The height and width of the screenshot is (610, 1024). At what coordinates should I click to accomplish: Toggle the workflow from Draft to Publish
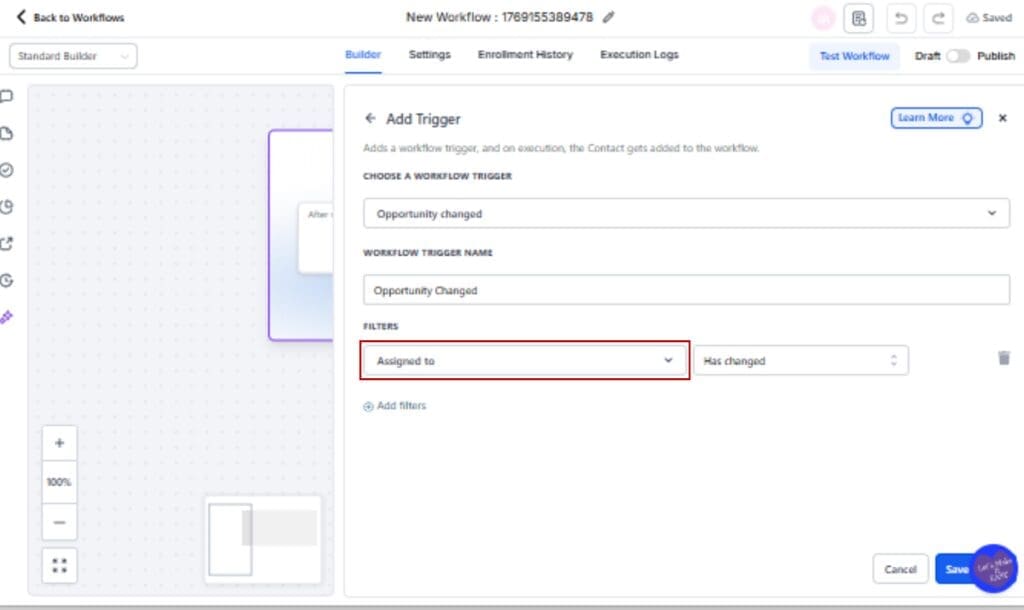(x=957, y=57)
